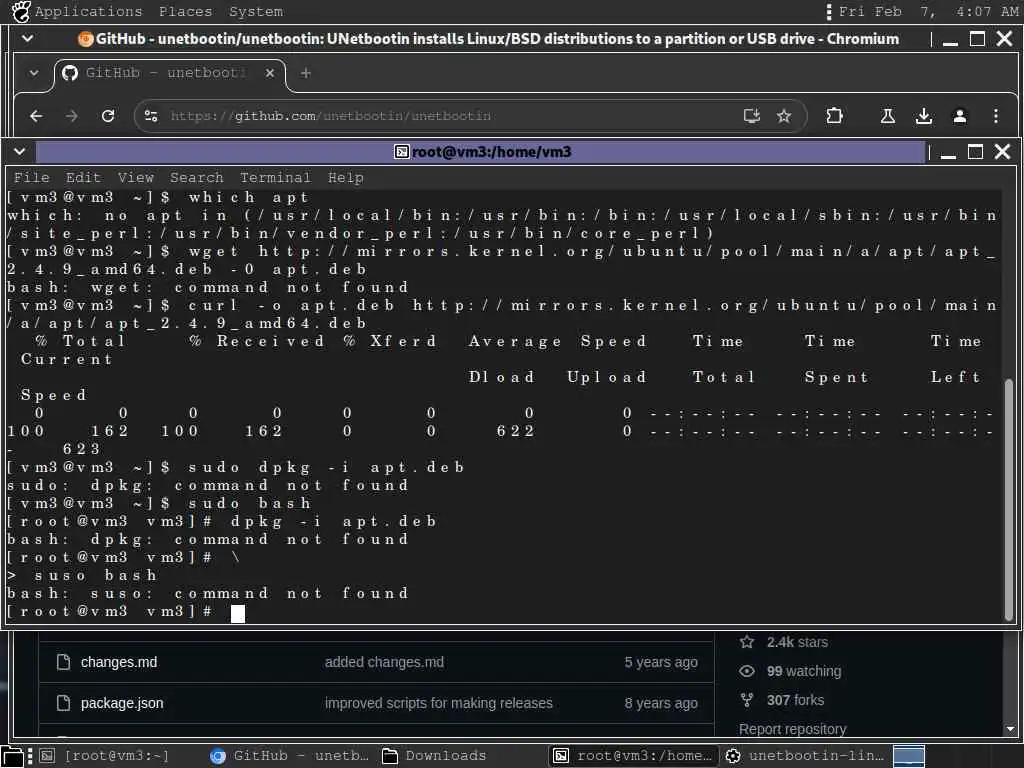Click the fork icon beside 307 forks
This screenshot has width=1024, height=768.
click(747, 700)
